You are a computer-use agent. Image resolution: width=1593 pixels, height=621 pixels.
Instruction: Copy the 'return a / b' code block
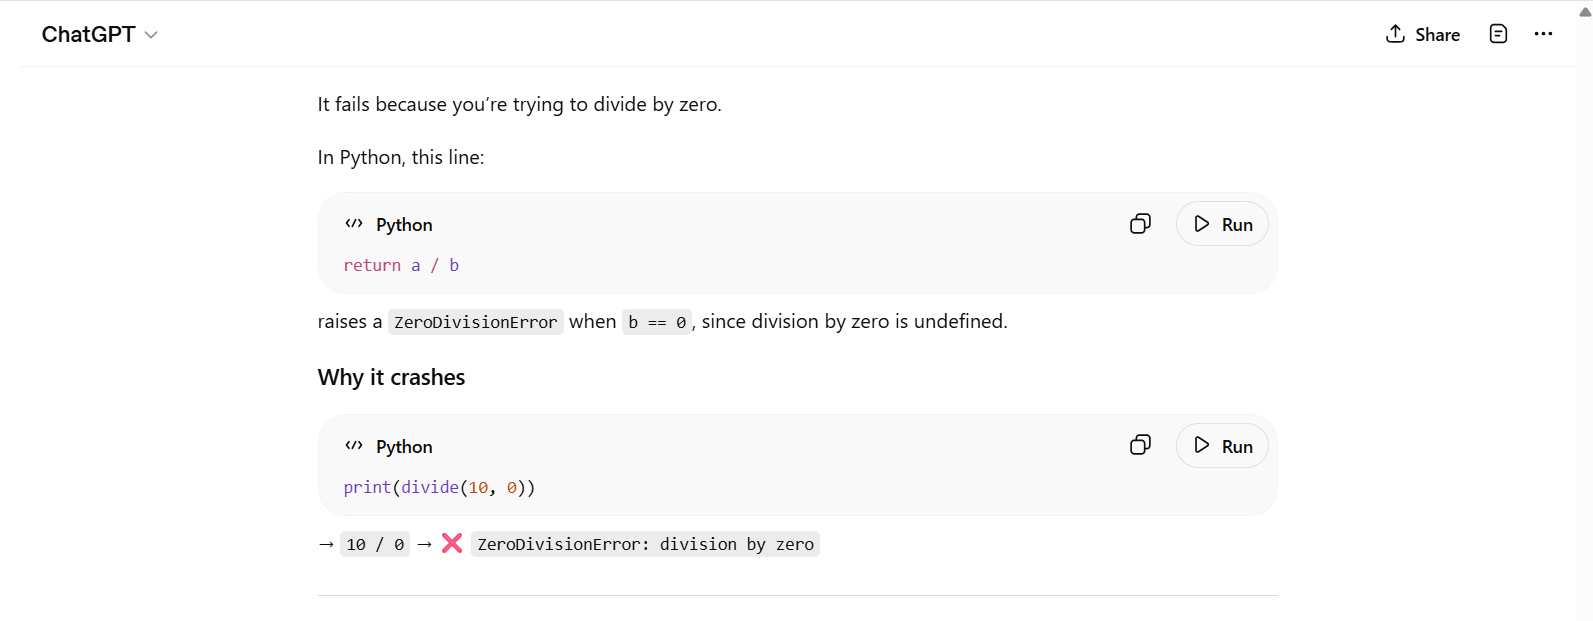(x=1140, y=224)
